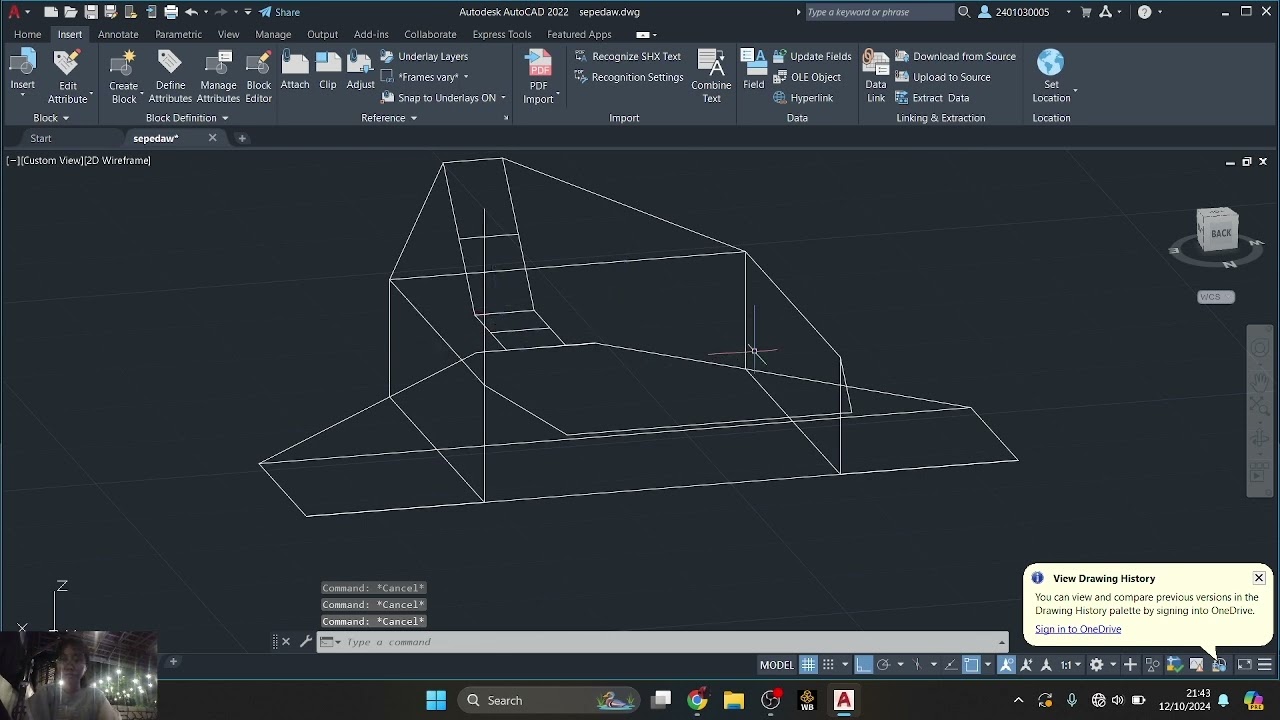Insert a Field

click(x=754, y=70)
